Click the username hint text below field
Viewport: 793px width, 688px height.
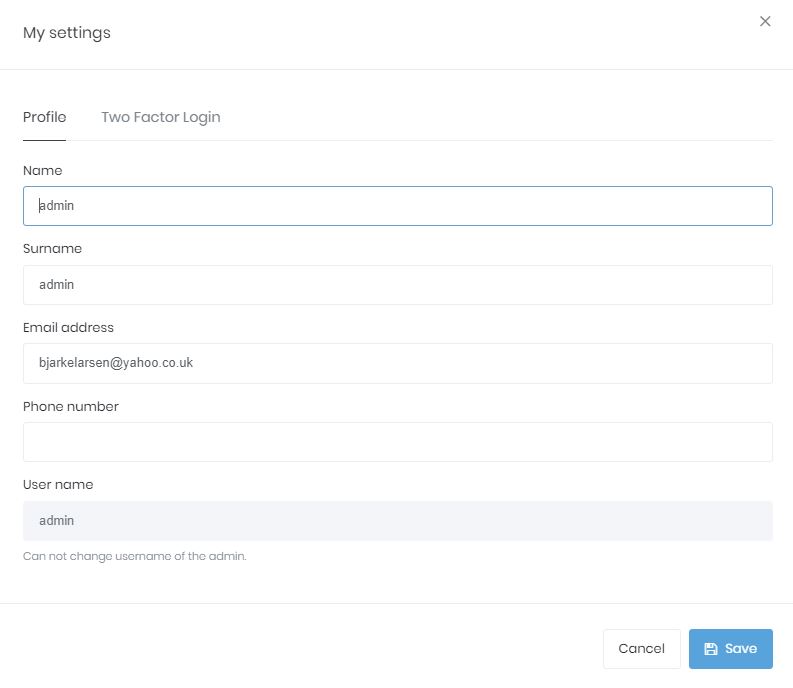click(x=134, y=556)
